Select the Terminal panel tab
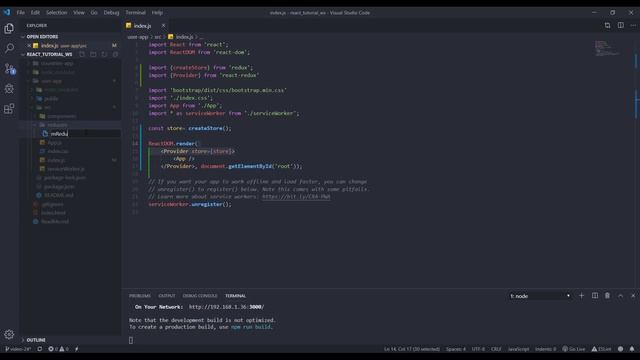This screenshot has height=360, width=640. click(x=236, y=296)
